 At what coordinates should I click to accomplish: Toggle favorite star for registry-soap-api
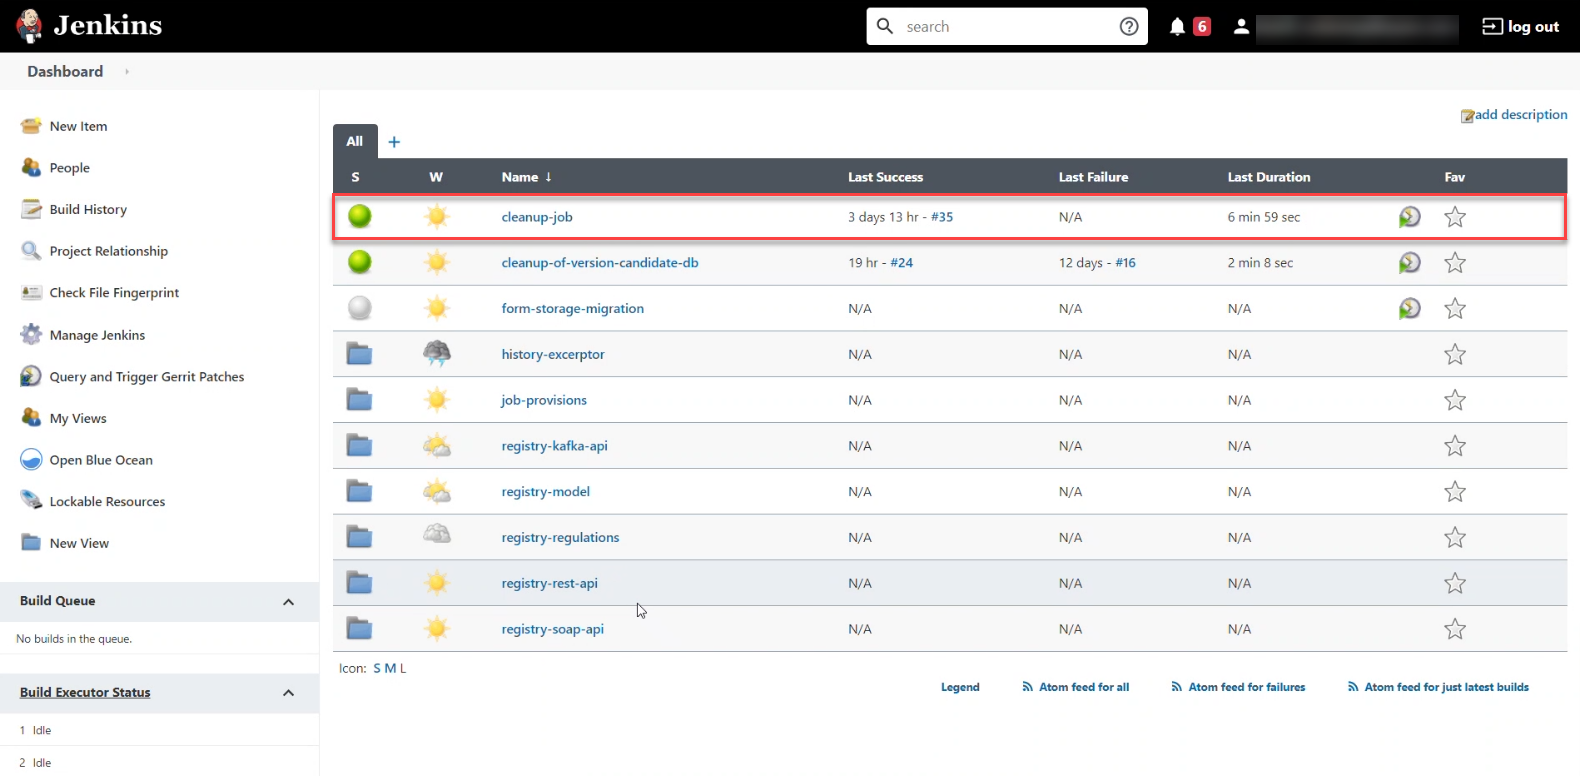pyautogui.click(x=1454, y=629)
